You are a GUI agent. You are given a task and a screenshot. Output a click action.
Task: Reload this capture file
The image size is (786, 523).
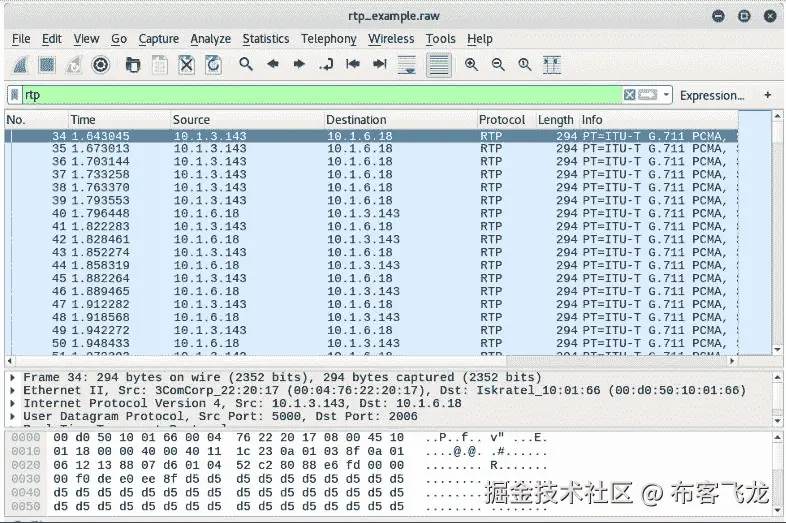coord(214,65)
